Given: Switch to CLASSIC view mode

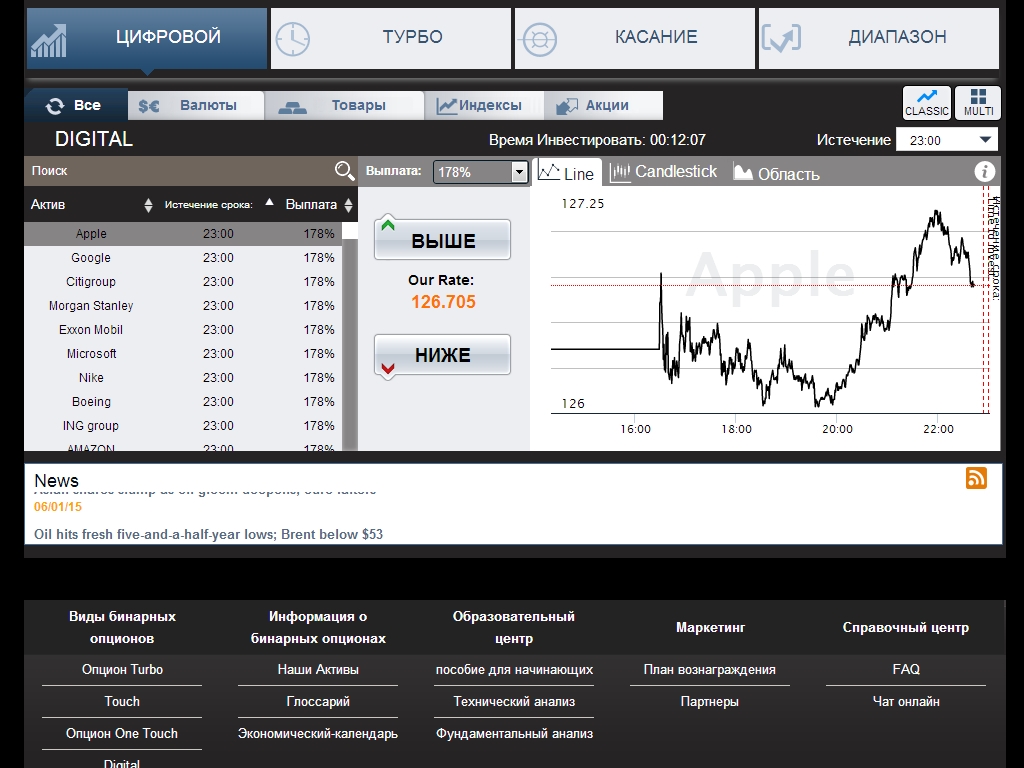Looking at the screenshot, I should [x=926, y=102].
